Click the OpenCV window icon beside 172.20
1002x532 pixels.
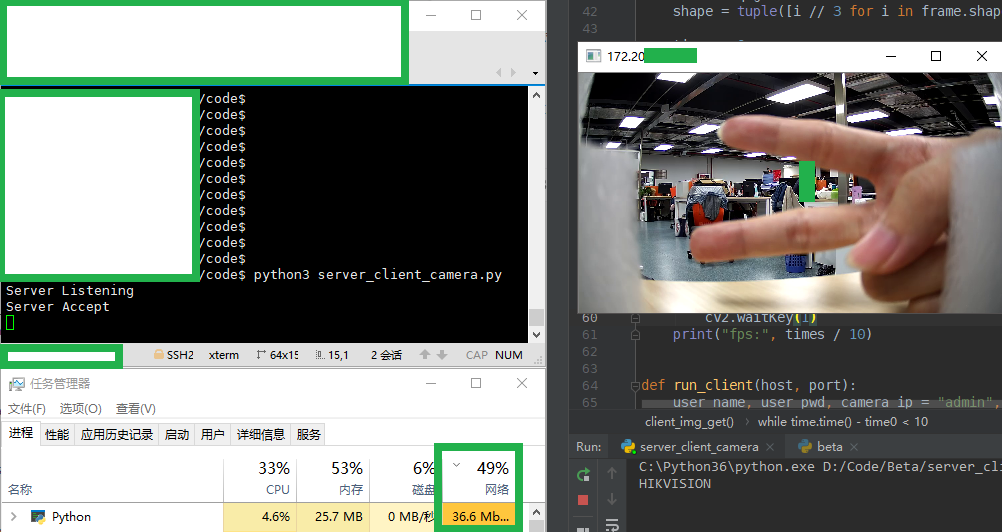pyautogui.click(x=594, y=56)
